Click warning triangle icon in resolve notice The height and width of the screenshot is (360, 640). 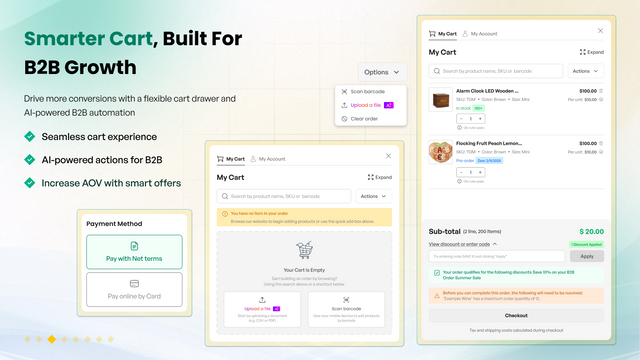click(x=437, y=296)
